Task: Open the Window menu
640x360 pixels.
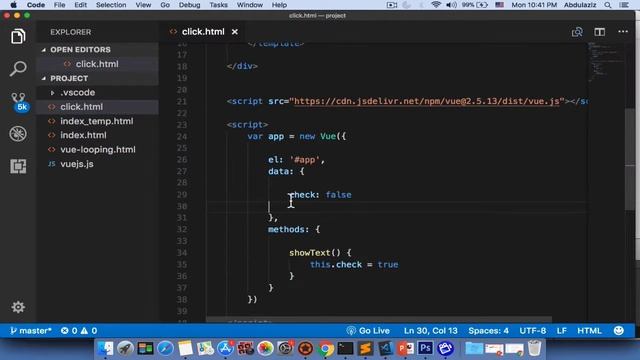Action: click(x=250, y=5)
